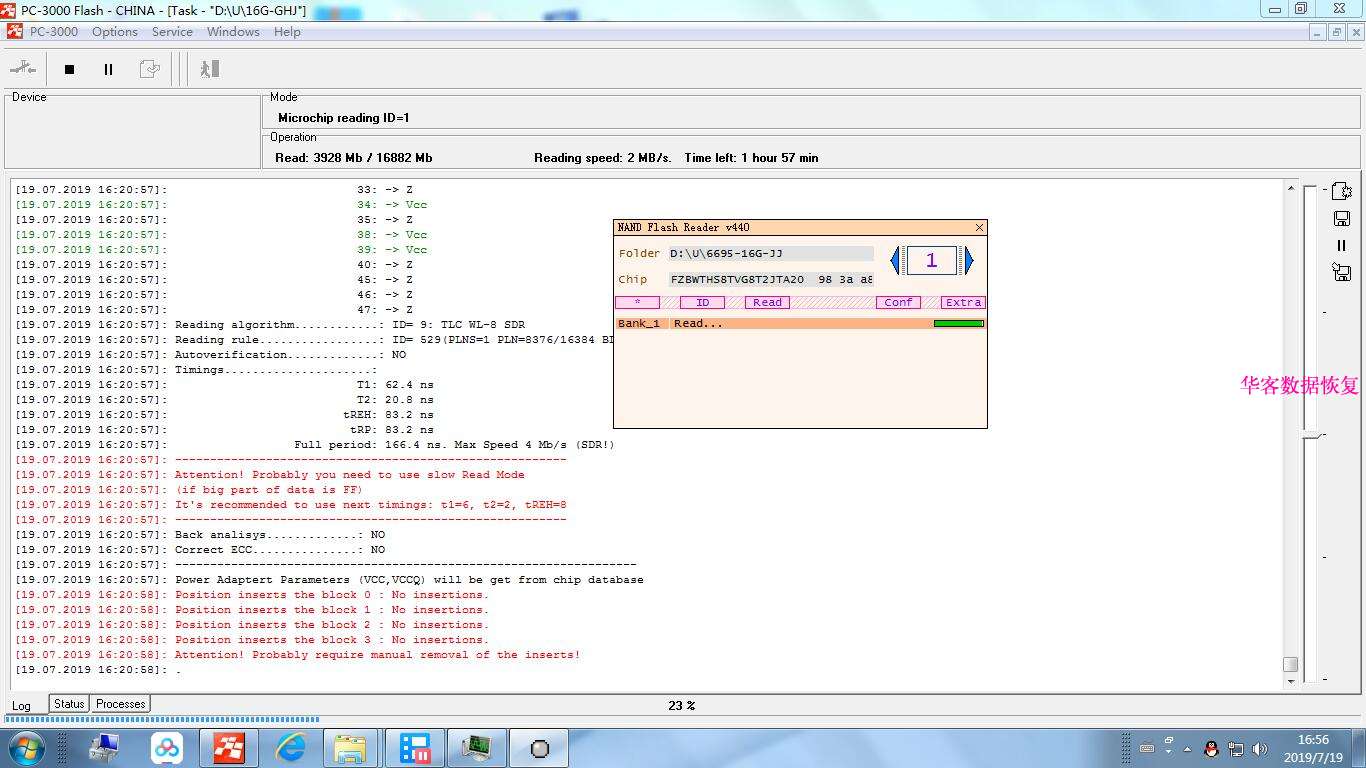Click the PC-3000 logo in the menu bar
Image resolution: width=1366 pixels, height=768 pixels.
click(14, 31)
